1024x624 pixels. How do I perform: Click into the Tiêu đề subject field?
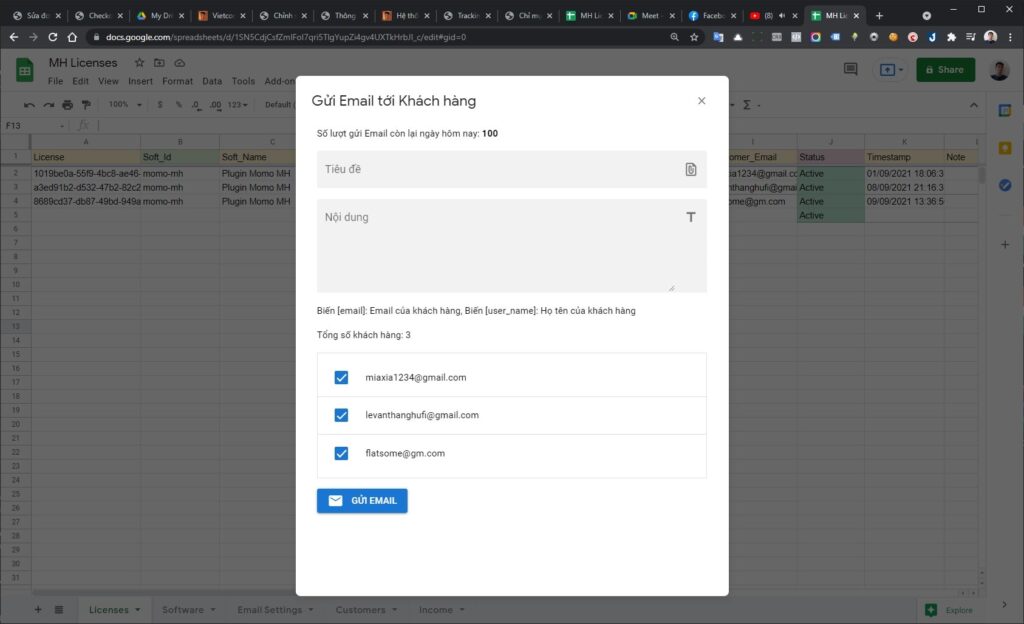(500, 169)
